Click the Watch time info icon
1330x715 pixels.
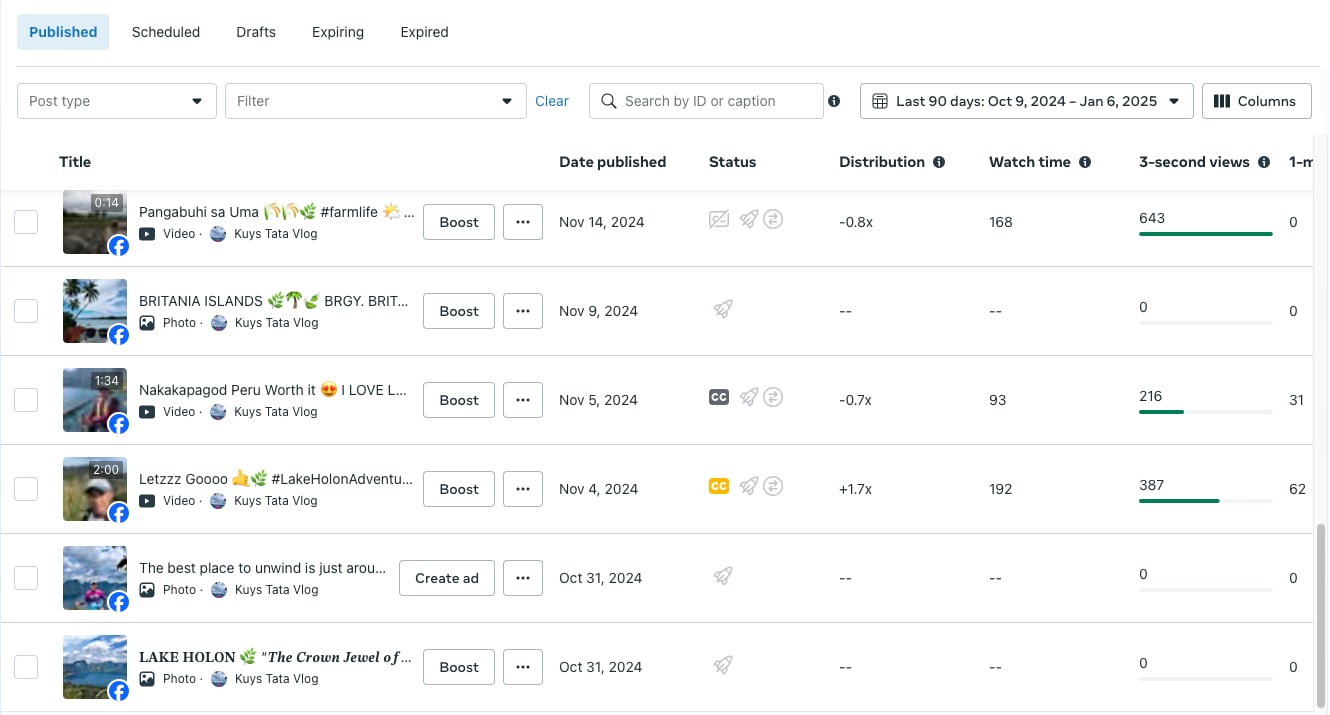click(1085, 162)
